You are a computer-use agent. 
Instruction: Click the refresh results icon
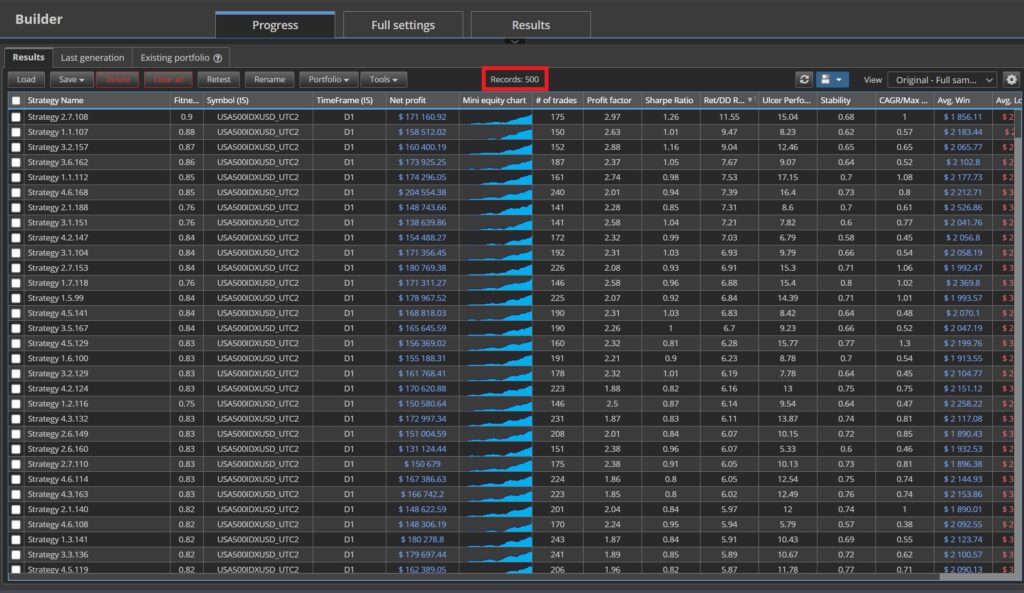[804, 79]
